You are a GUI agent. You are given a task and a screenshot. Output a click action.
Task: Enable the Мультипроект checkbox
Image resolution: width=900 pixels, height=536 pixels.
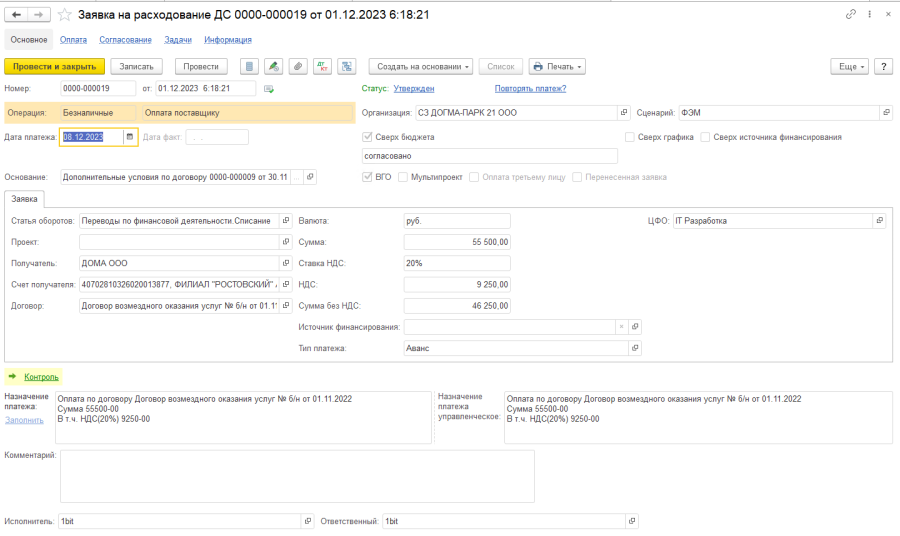[402, 177]
